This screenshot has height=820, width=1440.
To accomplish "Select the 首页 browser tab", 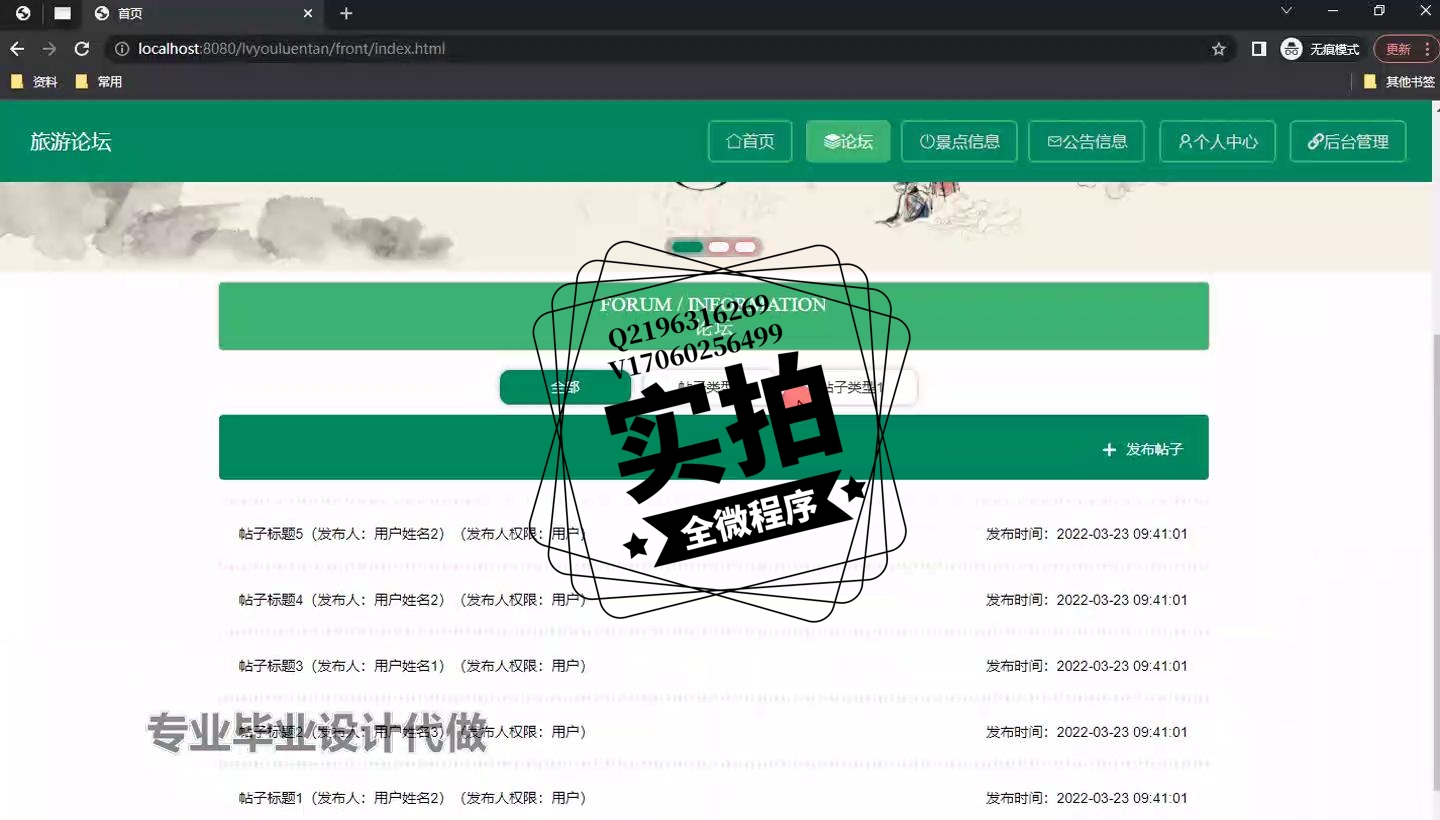I will 204,14.
